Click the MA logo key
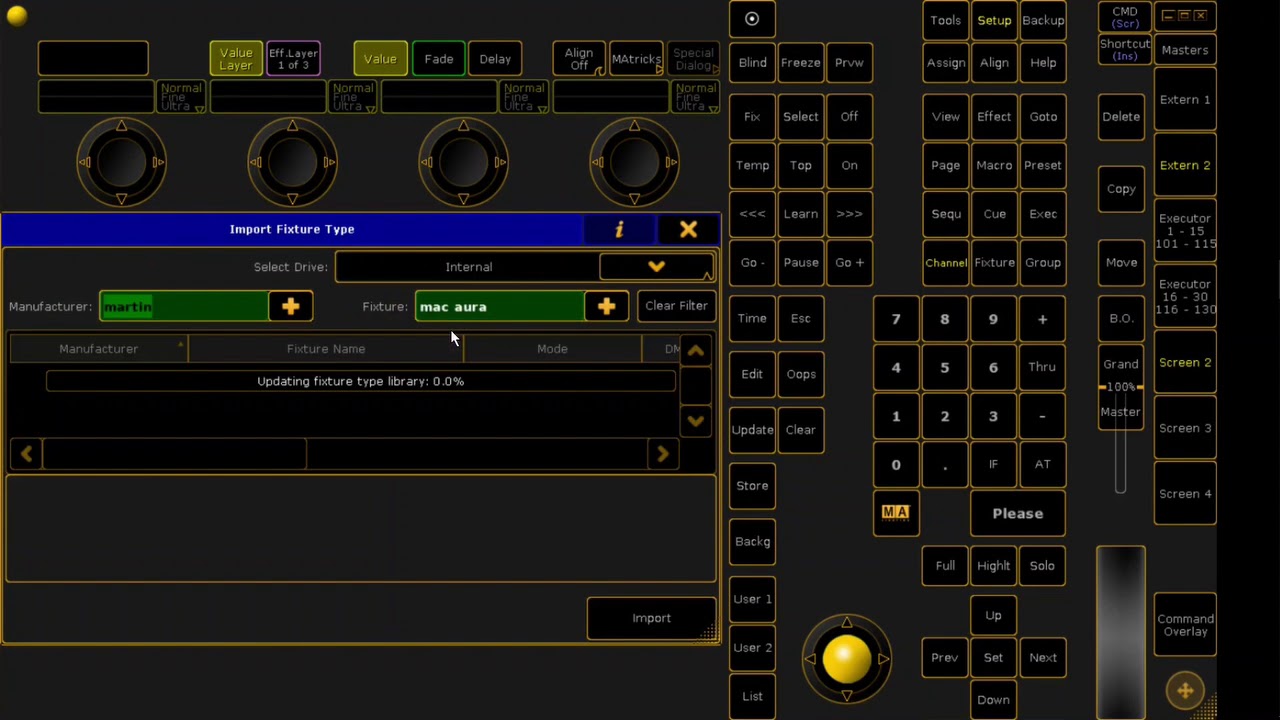The width and height of the screenshot is (1280, 720). (x=895, y=513)
